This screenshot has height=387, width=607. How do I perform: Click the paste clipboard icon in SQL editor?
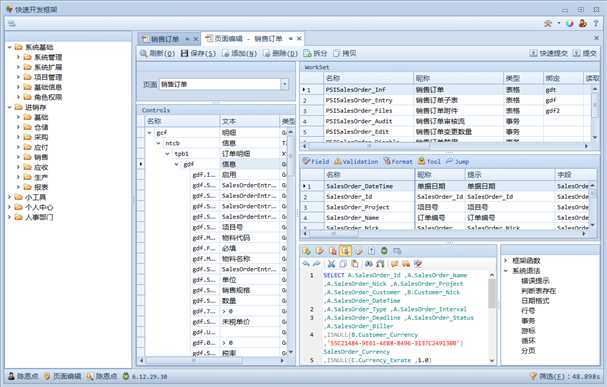355,264
